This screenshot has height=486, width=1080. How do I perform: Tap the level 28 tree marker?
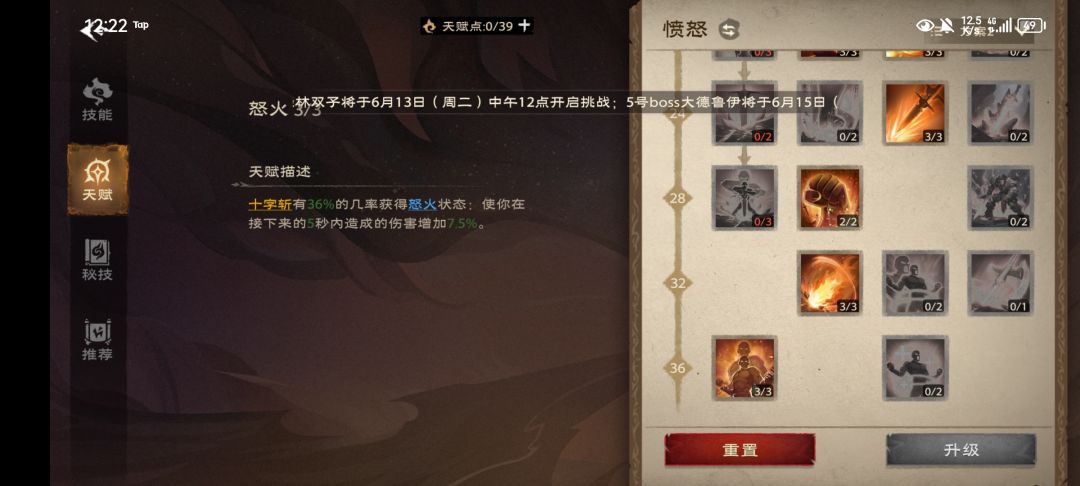click(678, 198)
